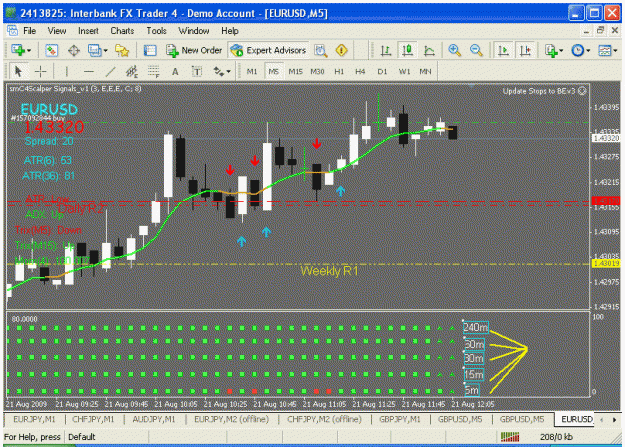
Task: Open the Strategy Tester magnifier icon
Action: 320,50
